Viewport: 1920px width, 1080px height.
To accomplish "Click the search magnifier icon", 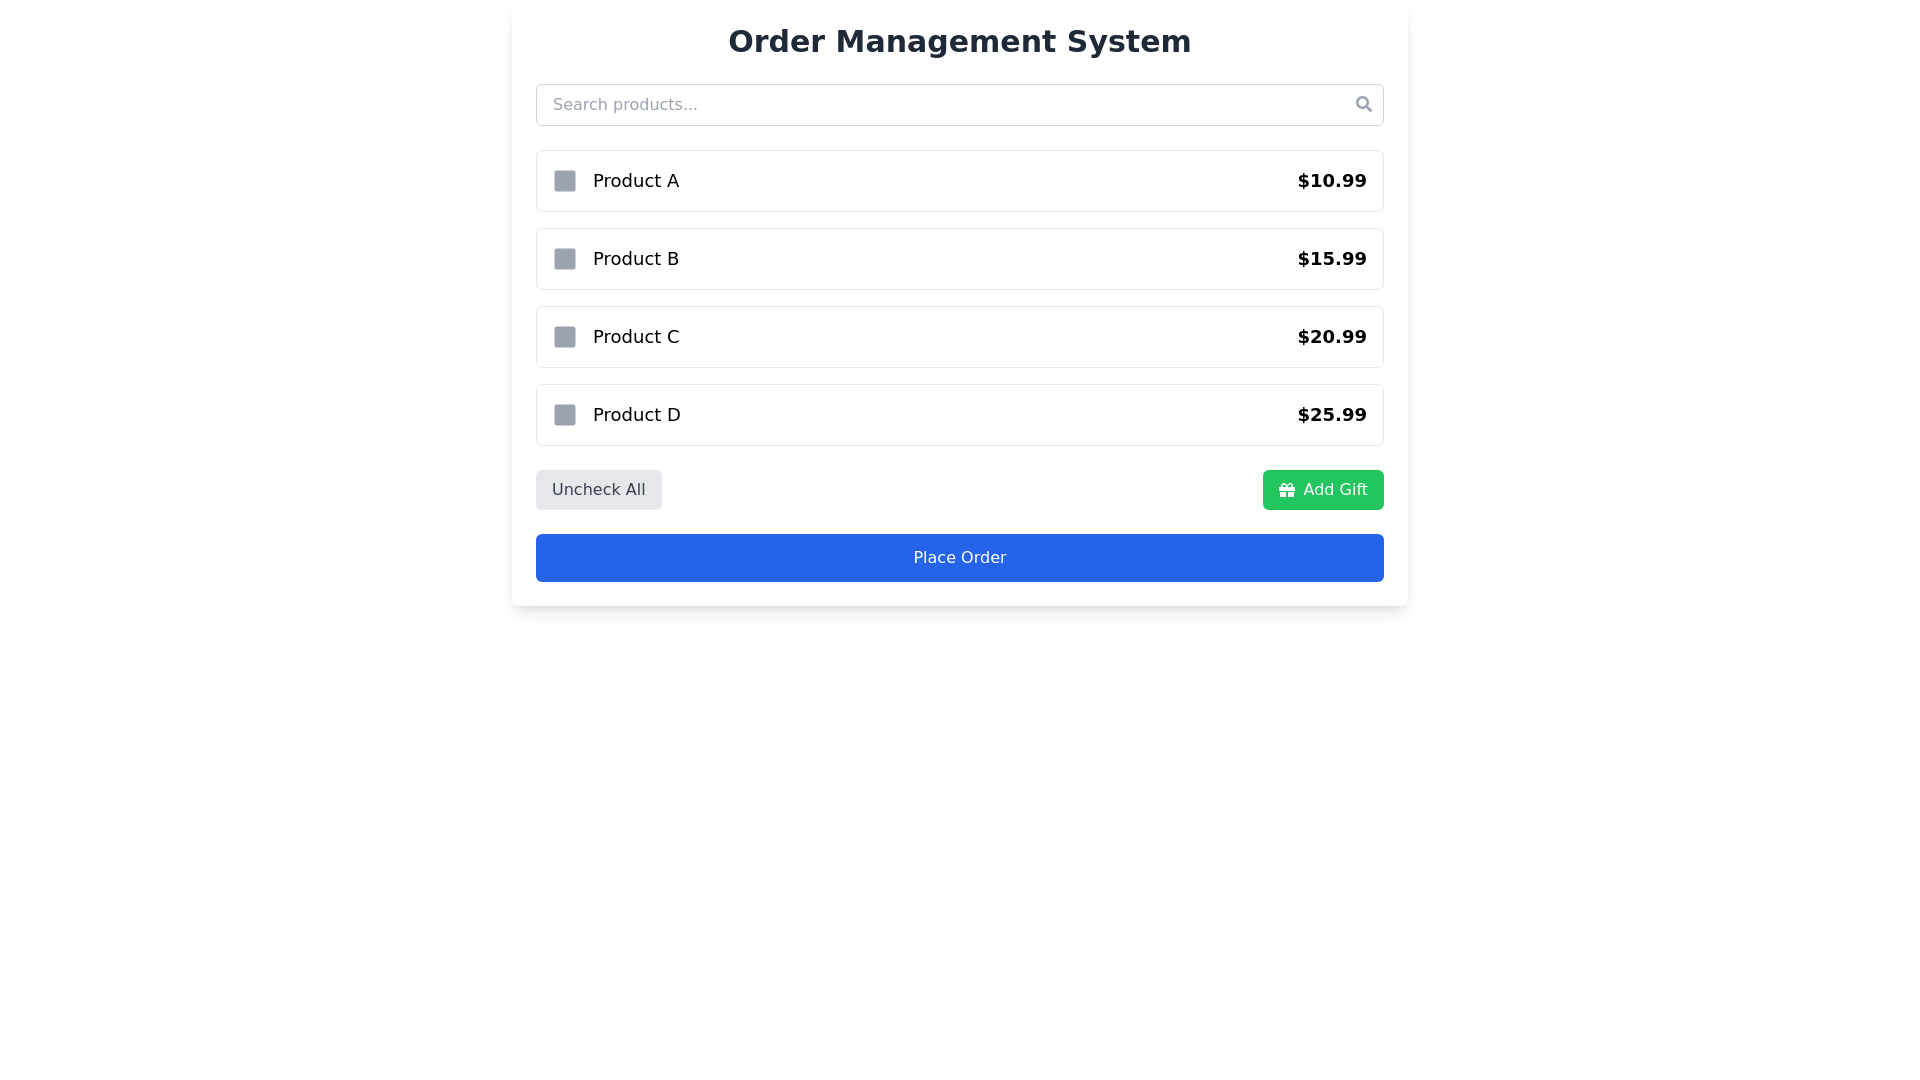I will (1363, 104).
